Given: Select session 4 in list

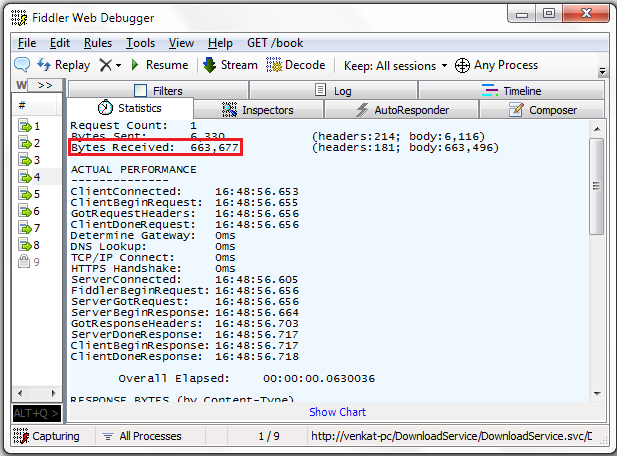Looking at the screenshot, I should point(36,177).
